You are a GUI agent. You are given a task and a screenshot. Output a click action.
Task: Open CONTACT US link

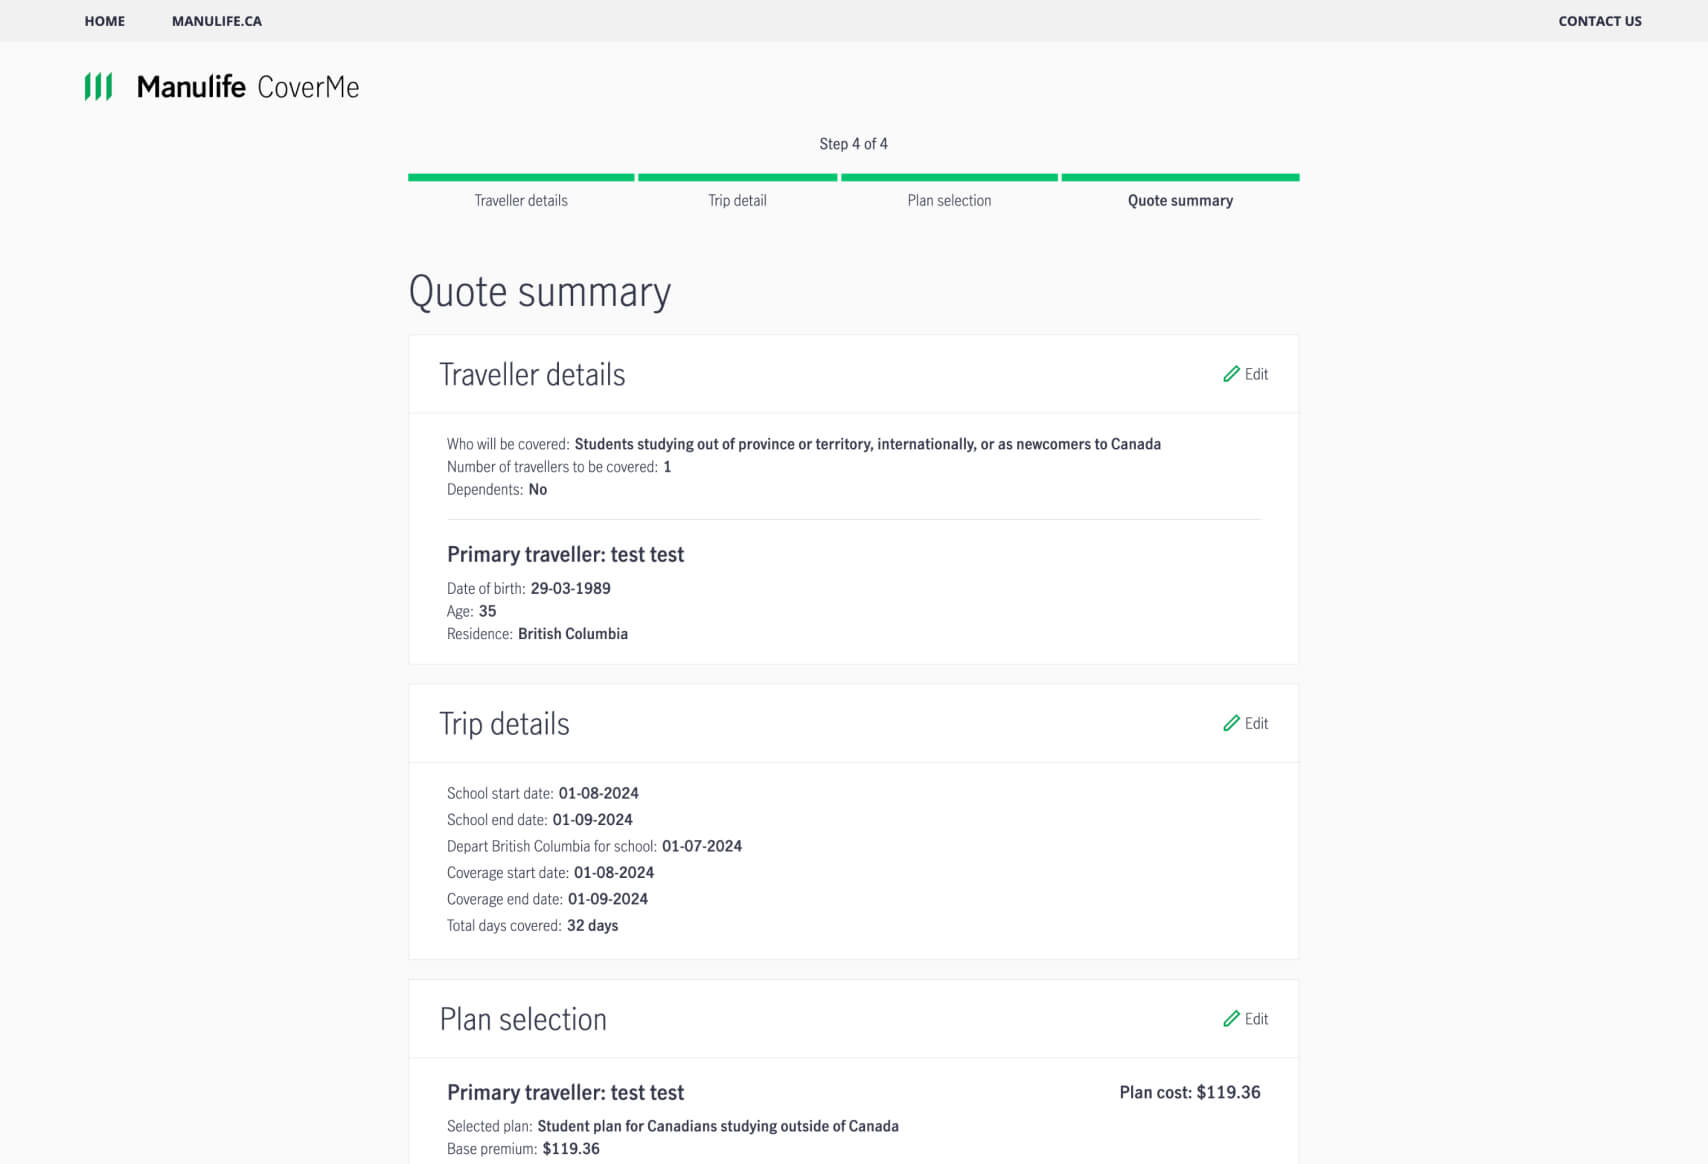(1599, 21)
